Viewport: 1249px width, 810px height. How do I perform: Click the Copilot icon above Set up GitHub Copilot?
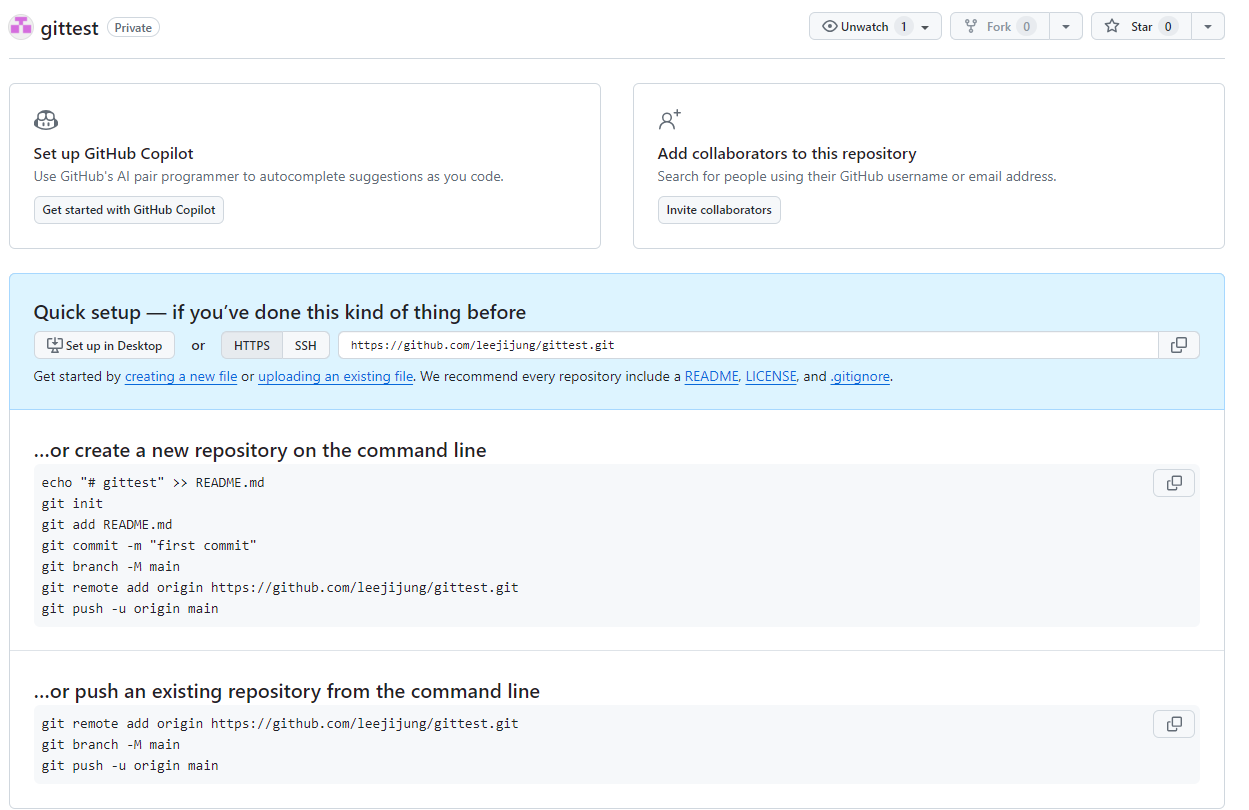[46, 121]
